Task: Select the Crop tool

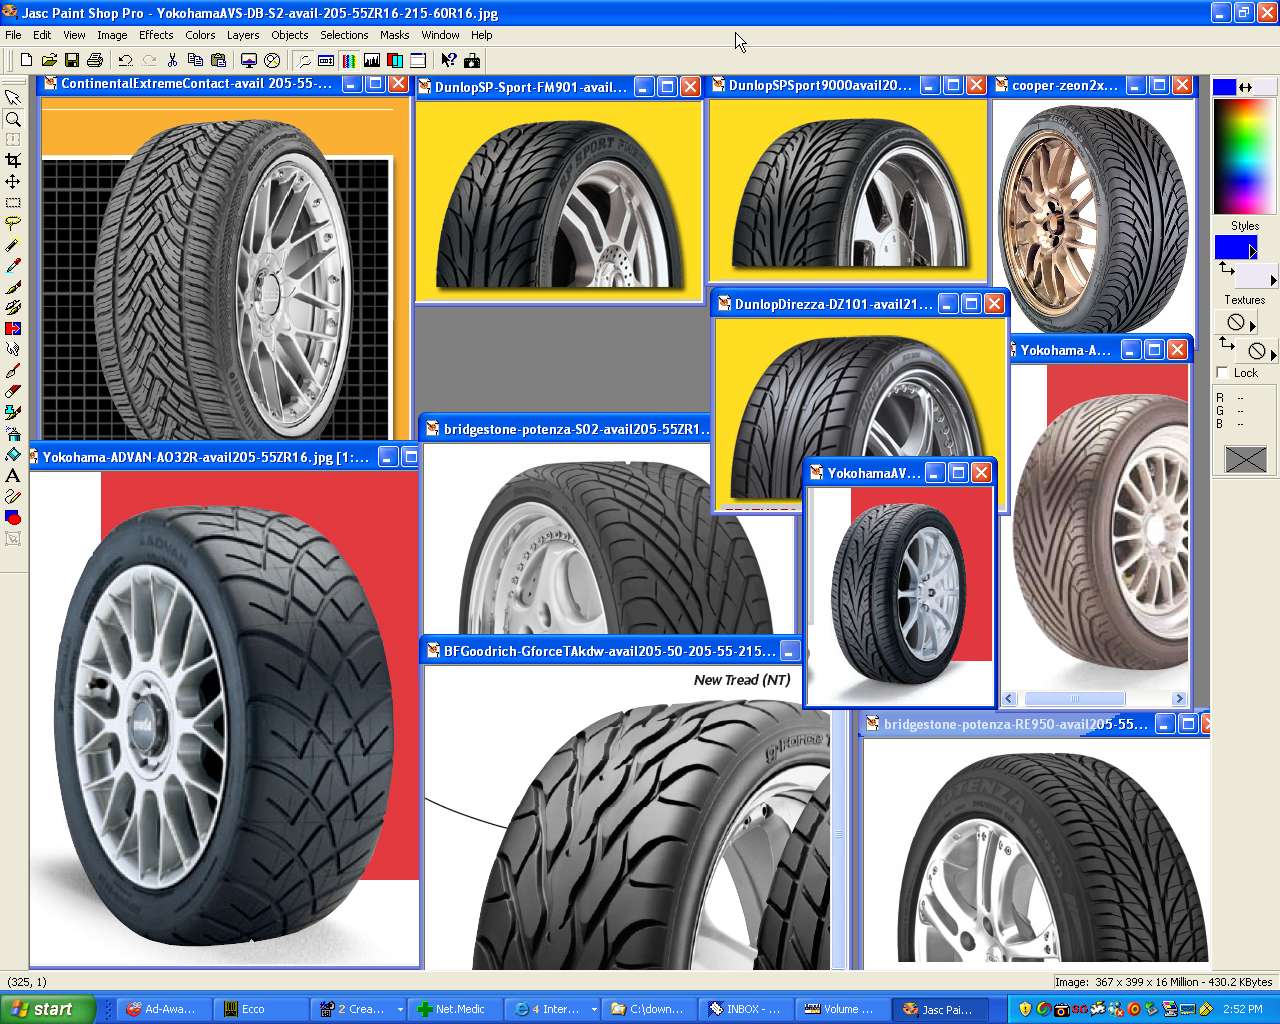Action: click(13, 161)
